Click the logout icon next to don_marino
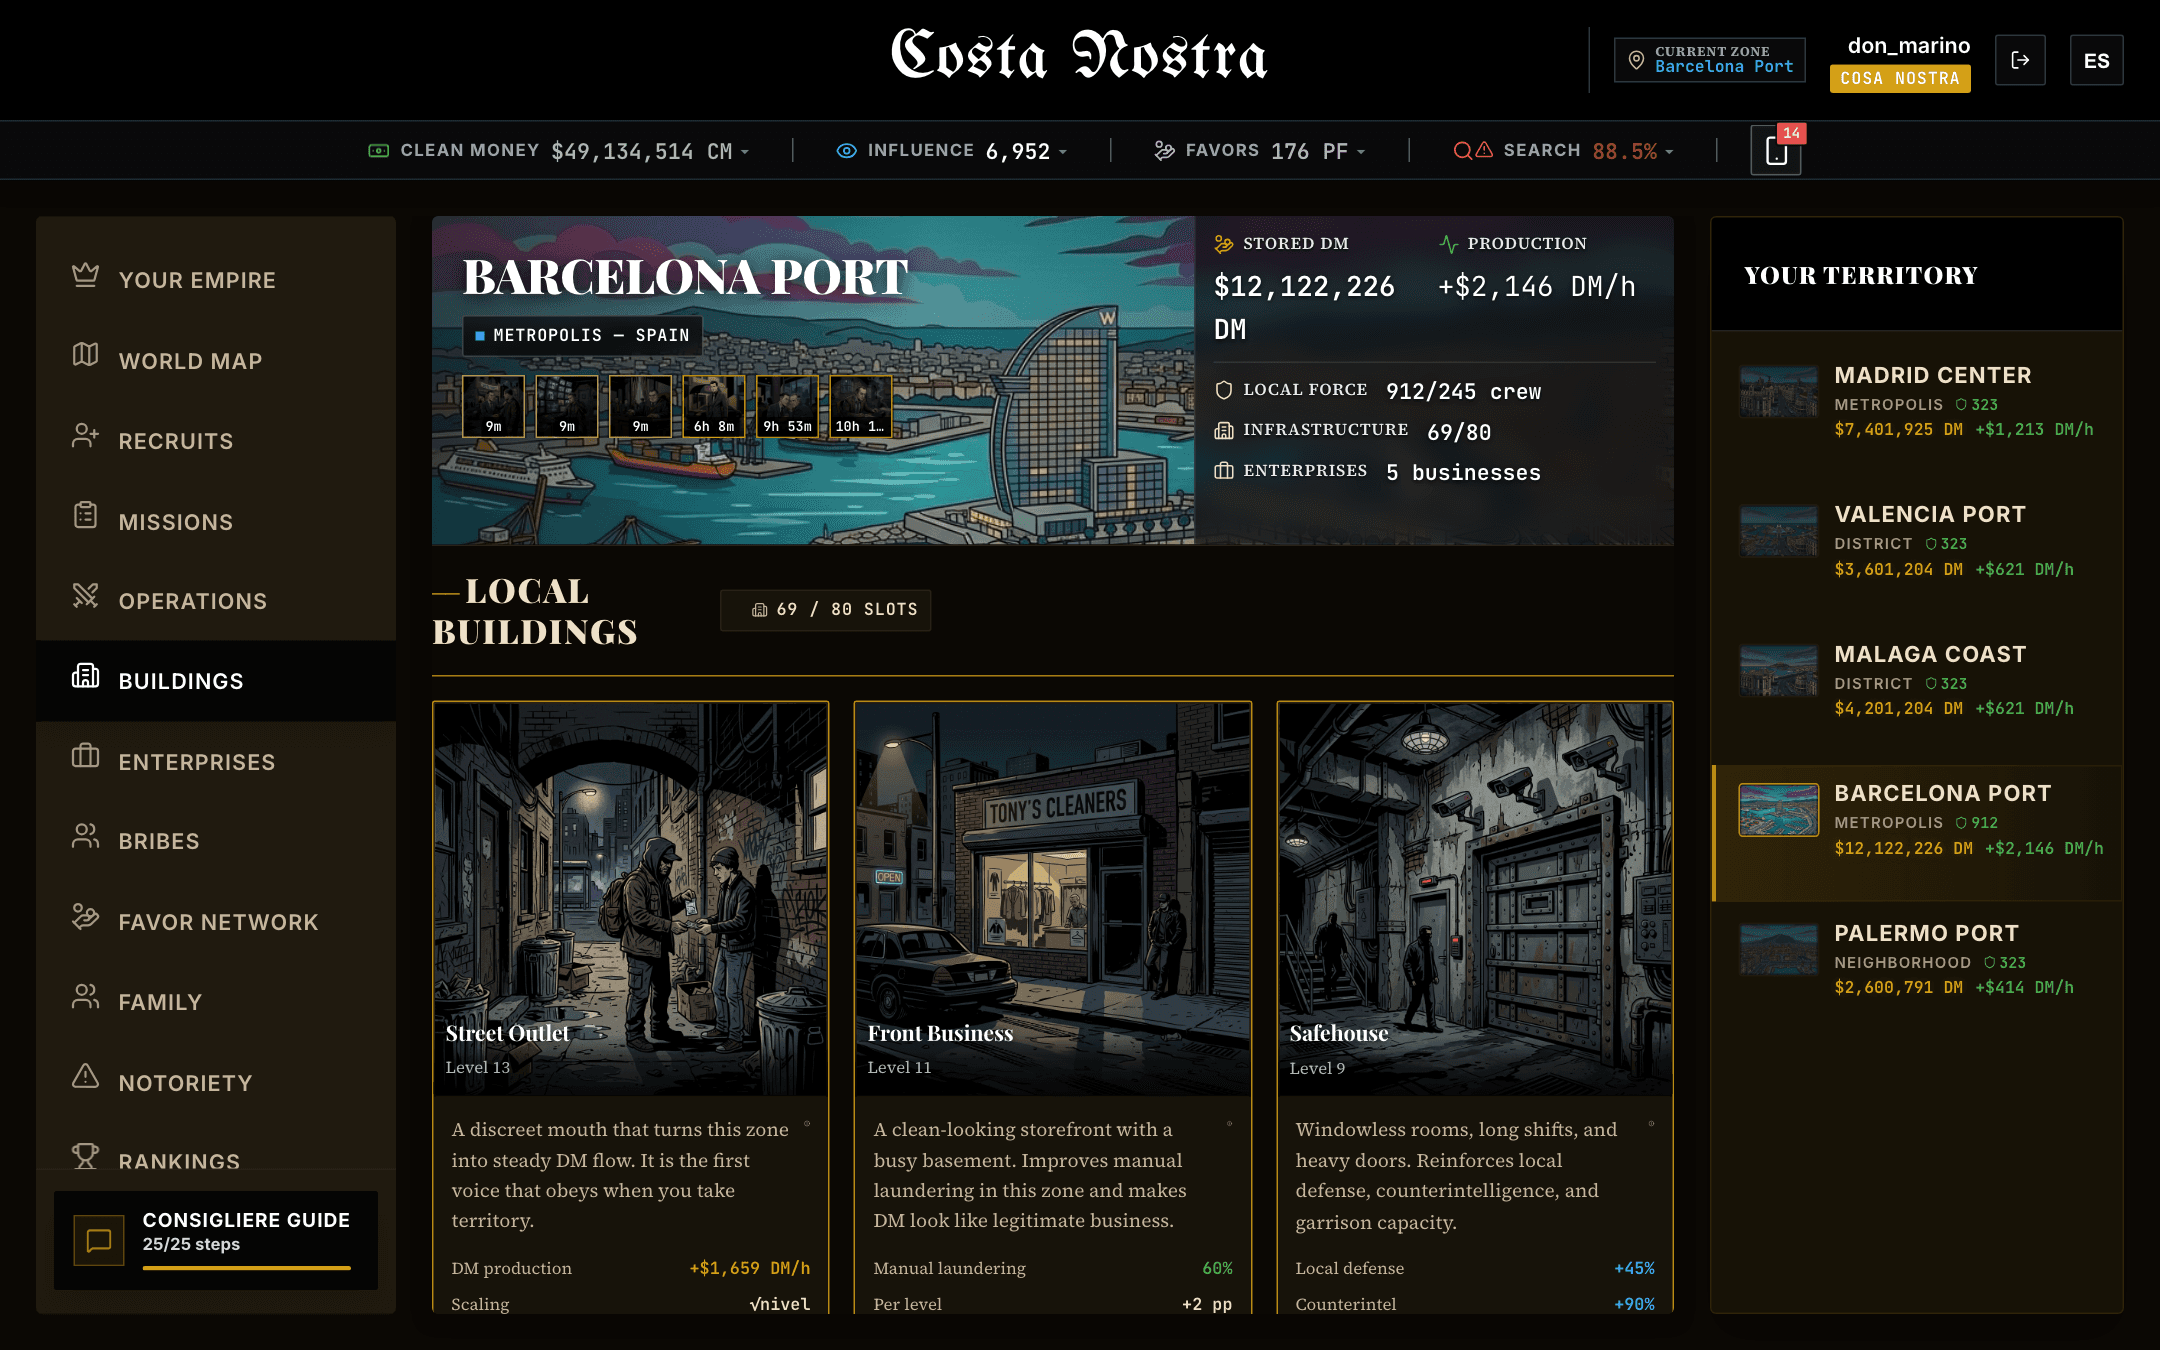 click(2020, 60)
